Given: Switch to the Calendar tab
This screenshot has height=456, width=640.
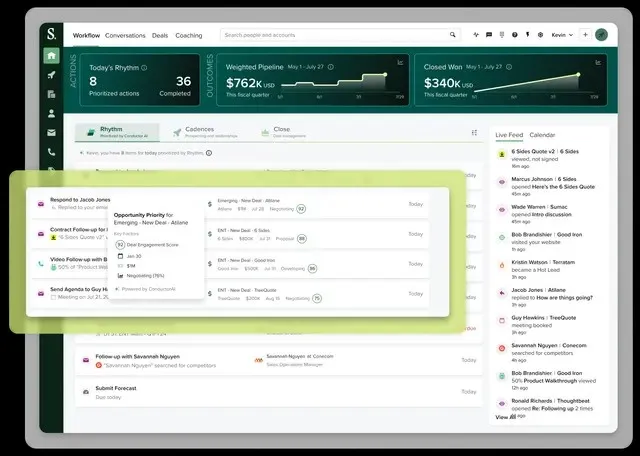Looking at the screenshot, I should tap(542, 135).
